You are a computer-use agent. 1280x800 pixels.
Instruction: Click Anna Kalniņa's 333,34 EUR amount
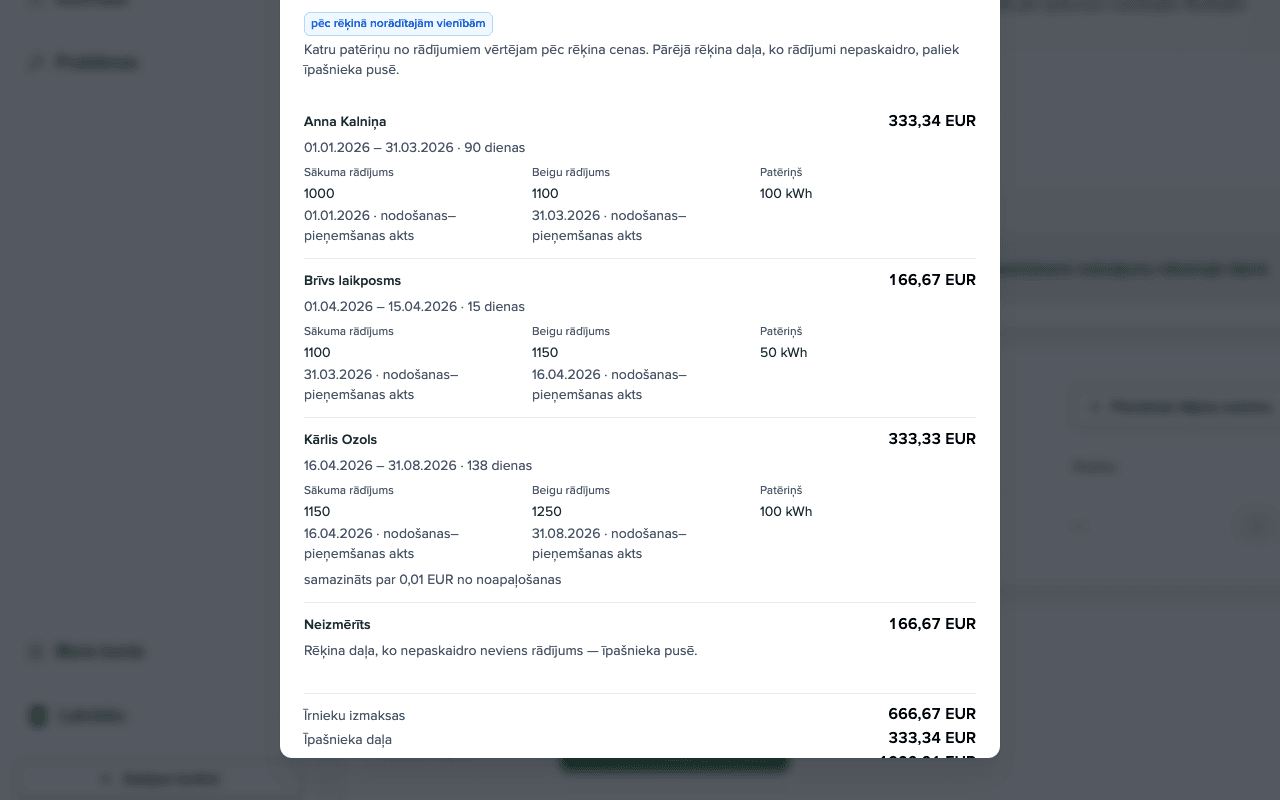click(932, 121)
